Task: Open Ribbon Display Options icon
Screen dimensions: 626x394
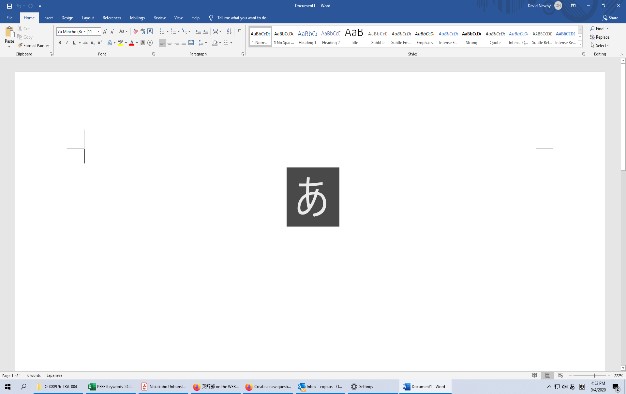Action: pos(573,6)
